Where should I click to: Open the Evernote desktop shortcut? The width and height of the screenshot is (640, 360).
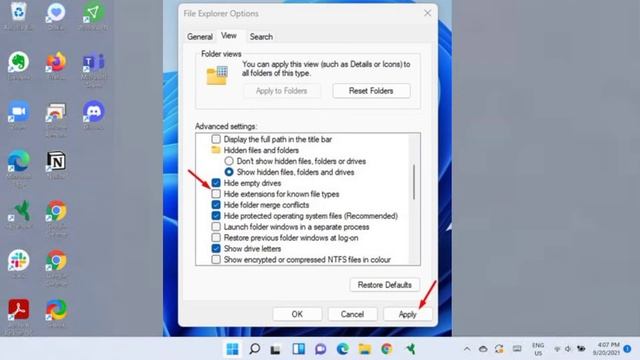[x=18, y=63]
